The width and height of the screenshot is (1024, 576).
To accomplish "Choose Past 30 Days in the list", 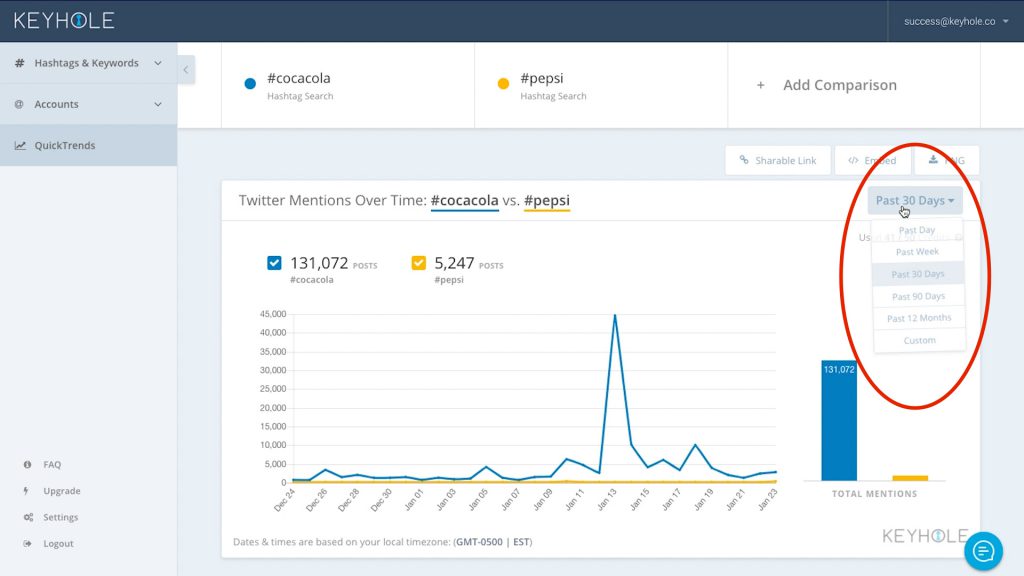I will tap(918, 274).
